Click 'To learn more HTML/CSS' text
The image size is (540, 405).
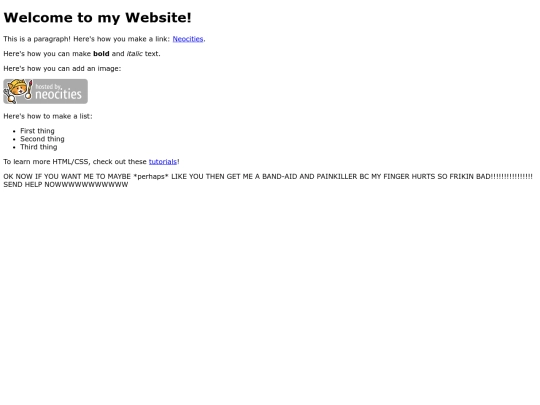(x=46, y=162)
